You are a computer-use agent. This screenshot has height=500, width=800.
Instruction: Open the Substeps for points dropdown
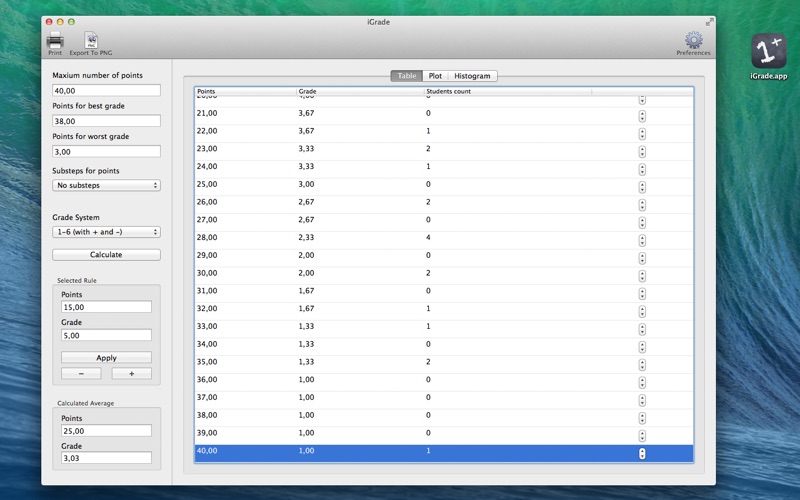point(106,185)
